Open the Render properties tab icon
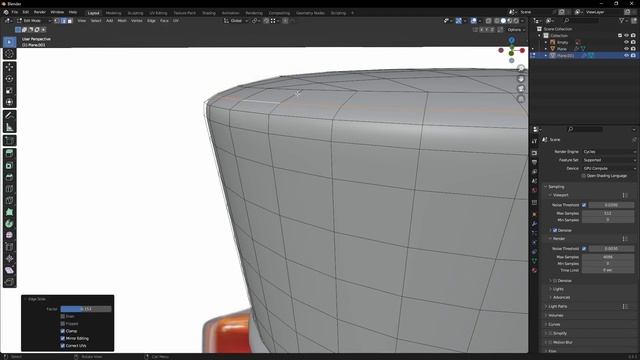Viewport: 640px width, 360px height. (534, 153)
